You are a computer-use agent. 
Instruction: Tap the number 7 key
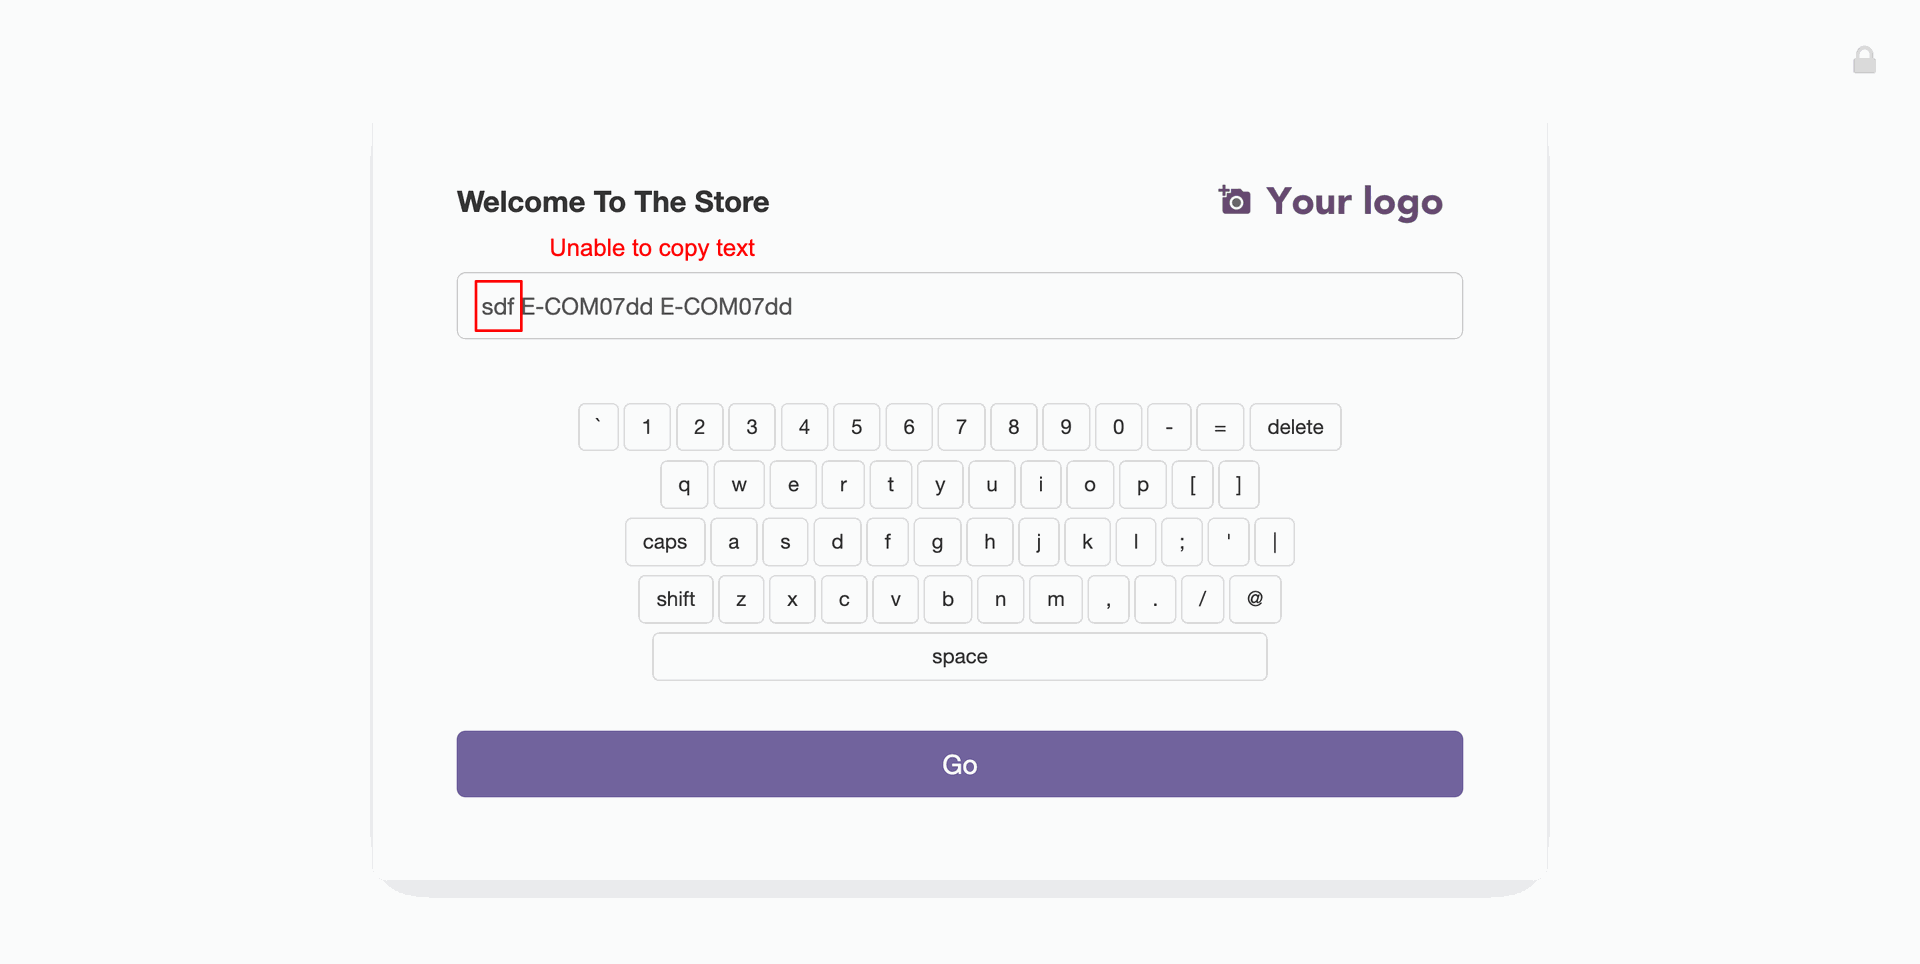[x=961, y=427]
